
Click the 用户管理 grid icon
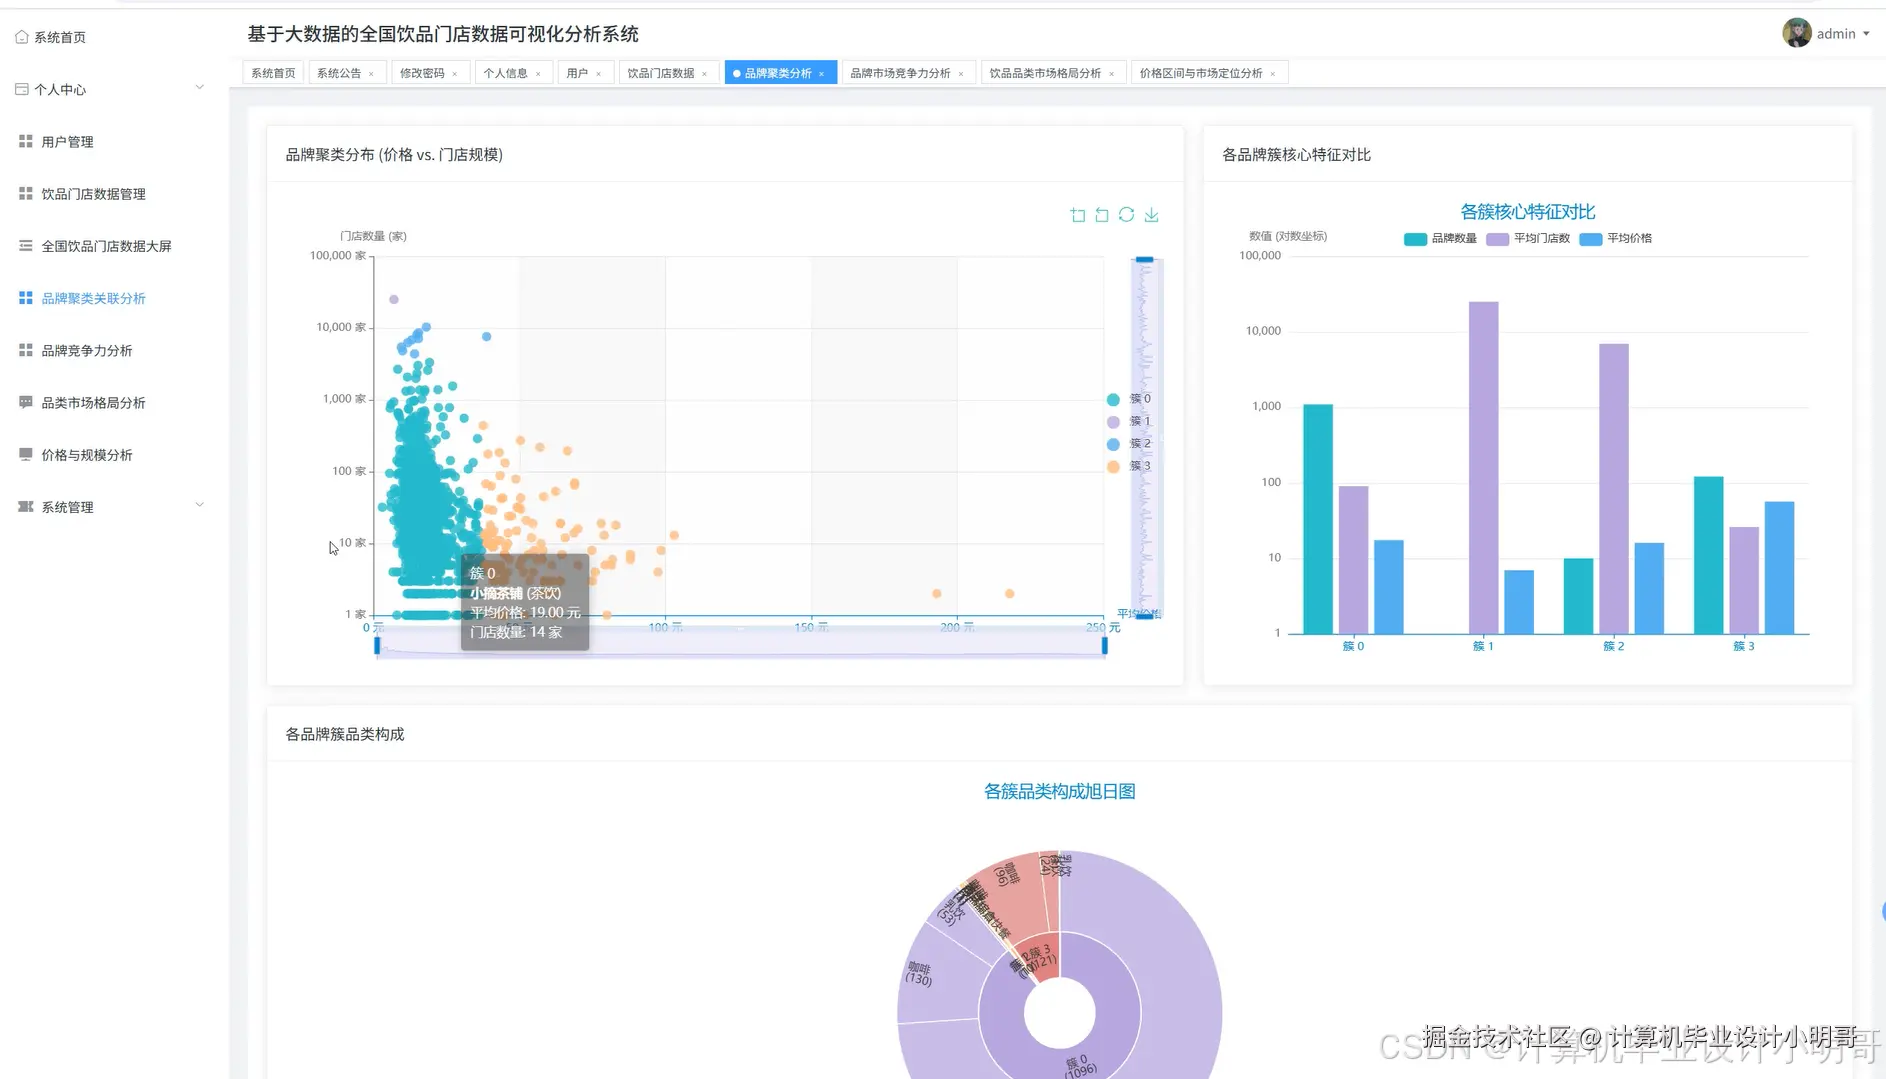26,141
